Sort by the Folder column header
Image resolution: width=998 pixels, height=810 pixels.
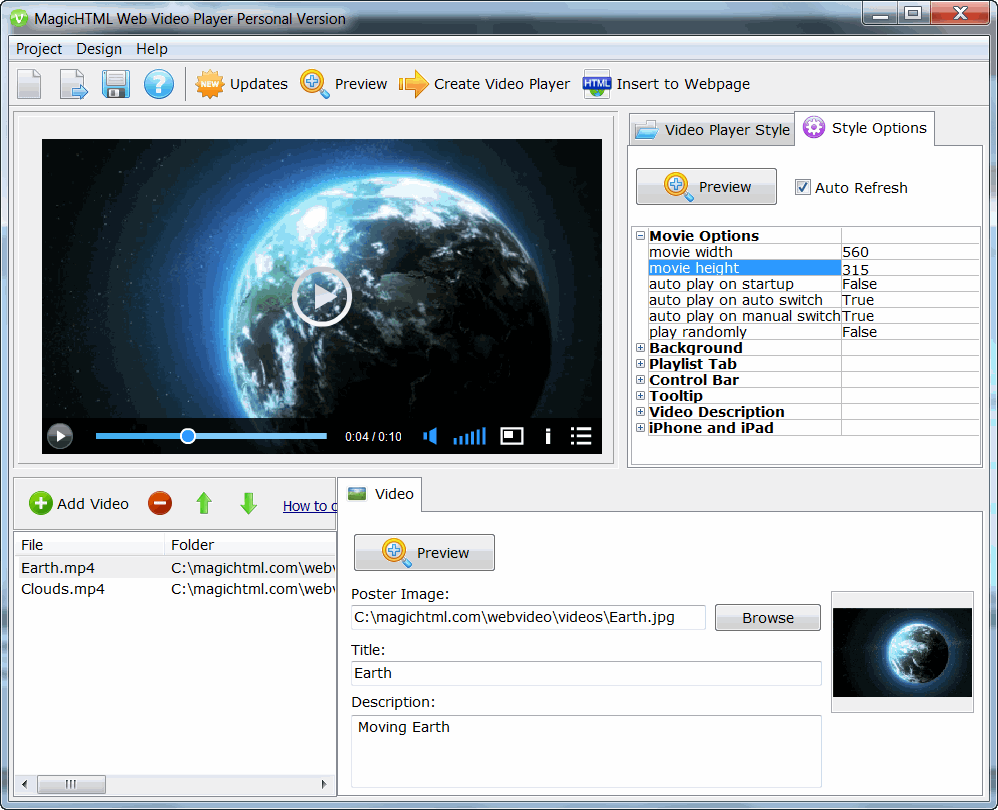tap(250, 545)
